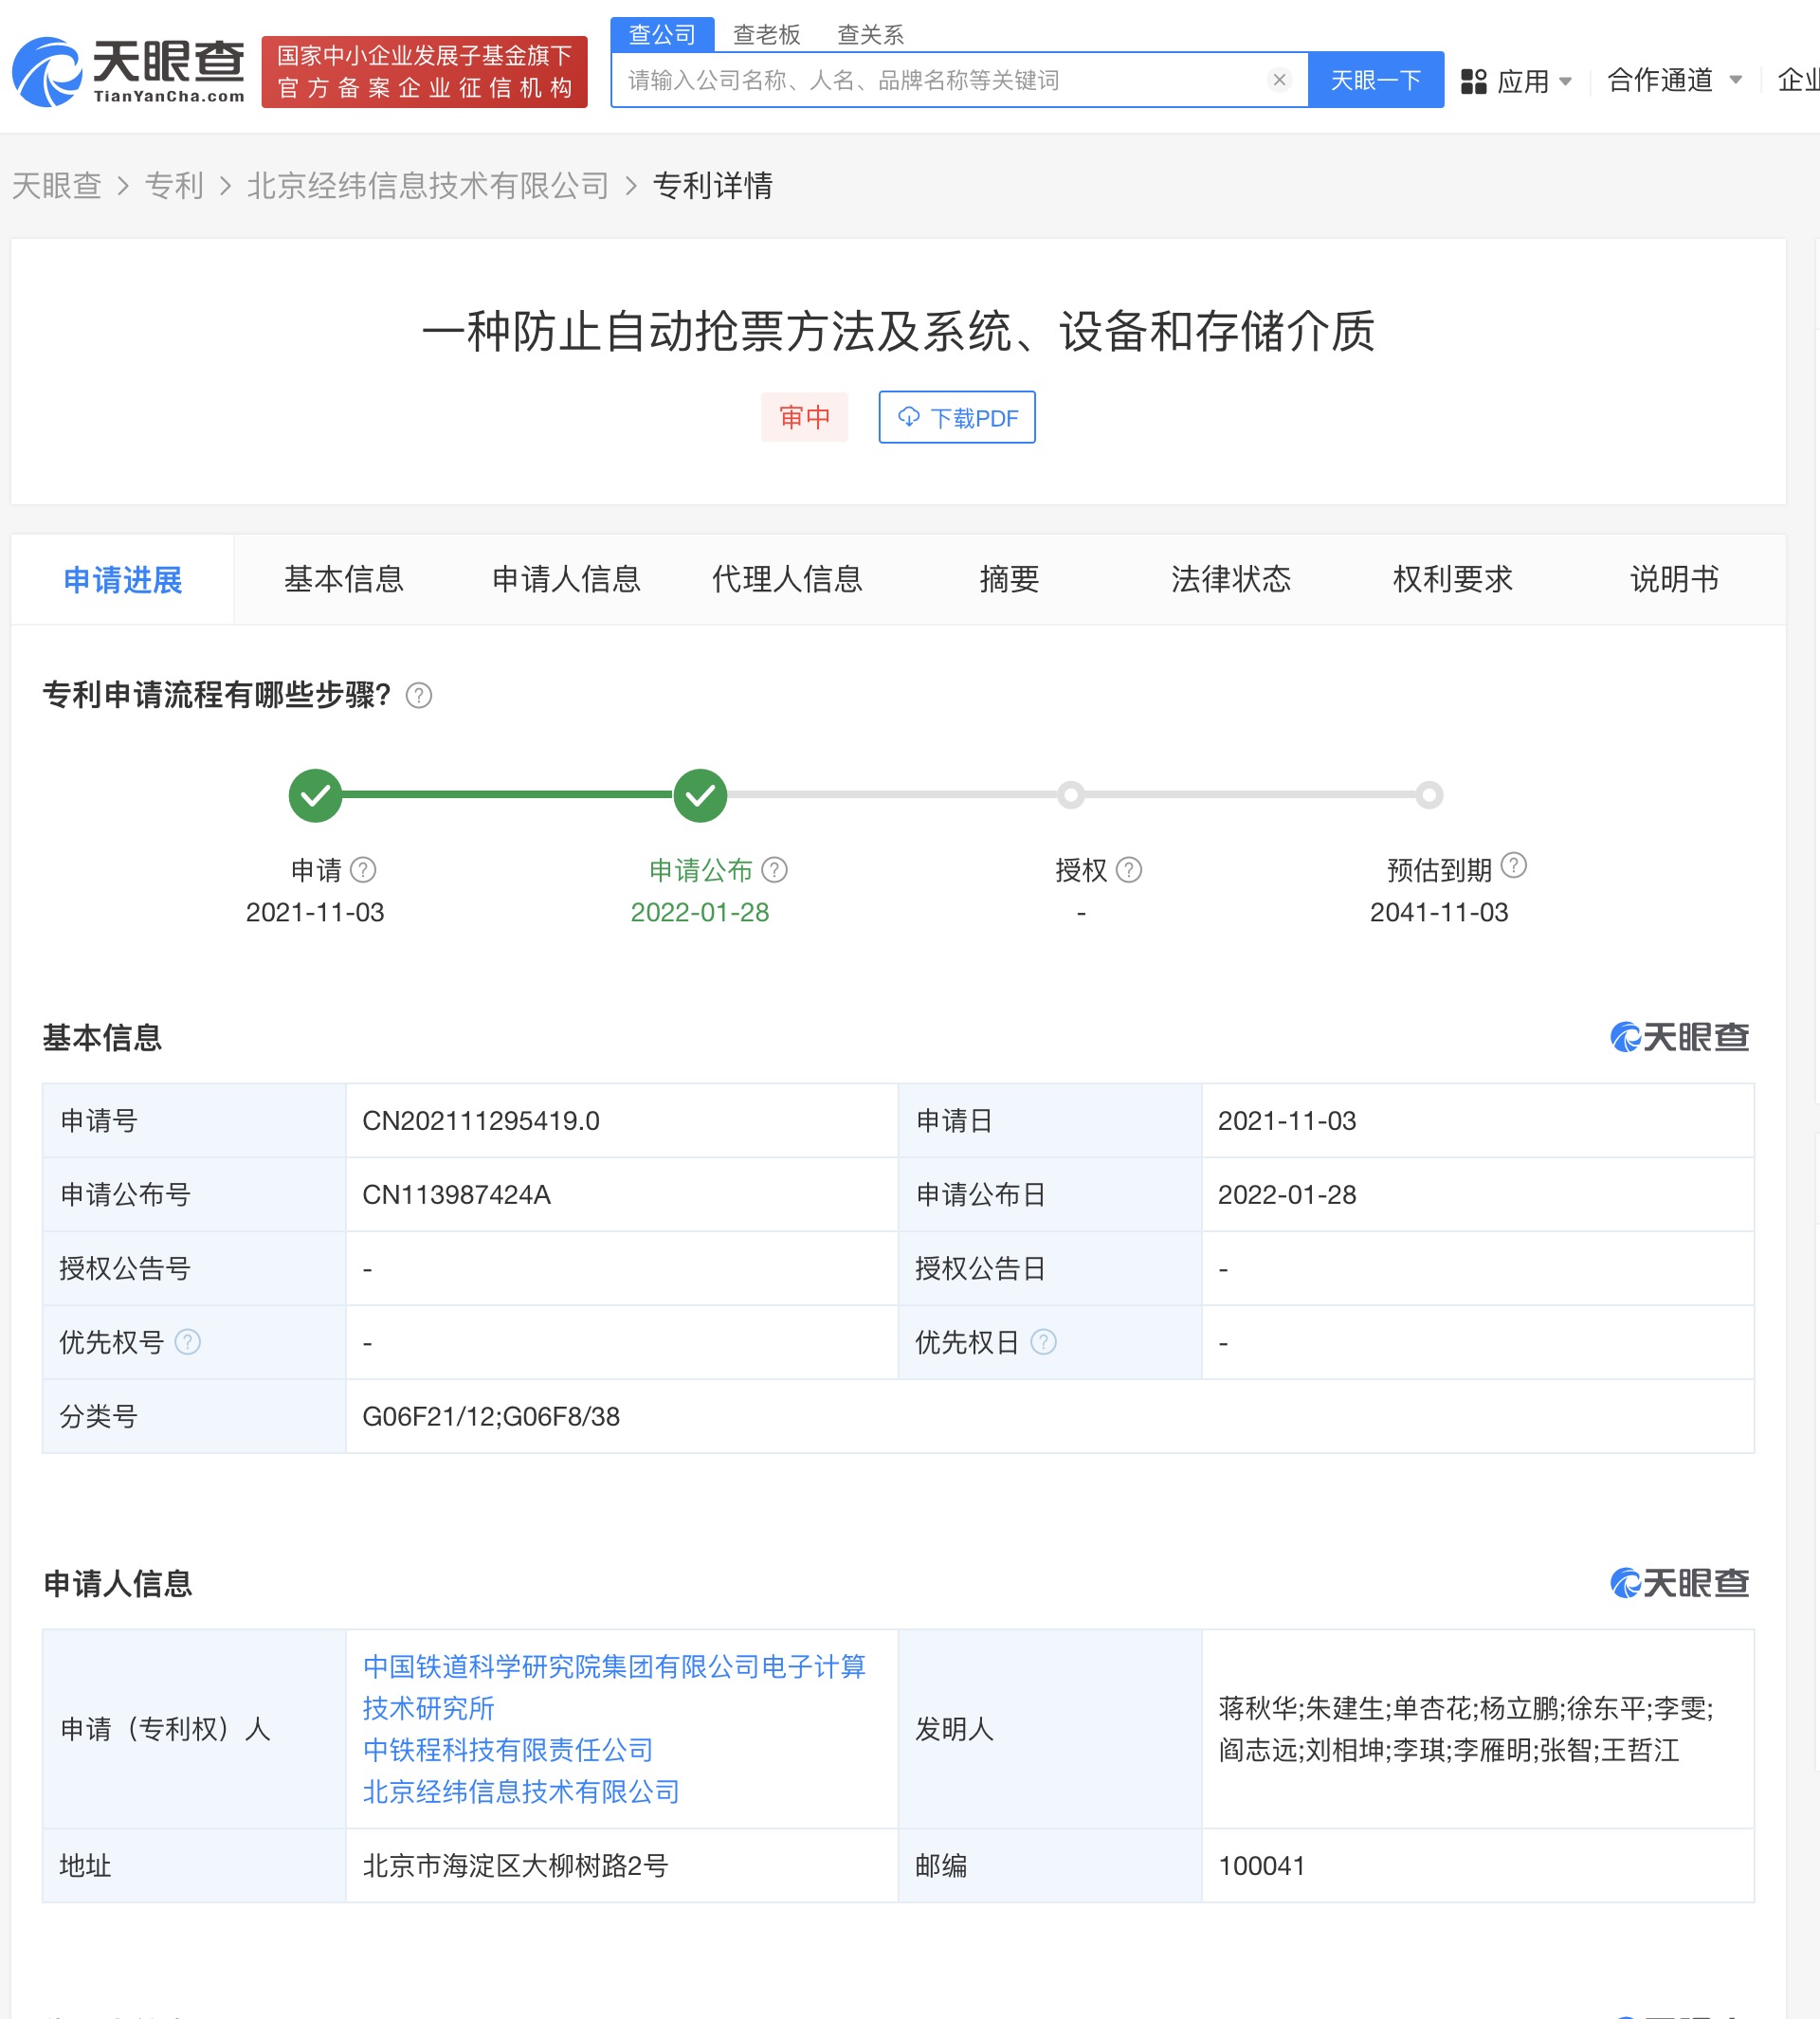The width and height of the screenshot is (1820, 2019).
Task: Switch to 查关系 search tab
Action: [870, 35]
